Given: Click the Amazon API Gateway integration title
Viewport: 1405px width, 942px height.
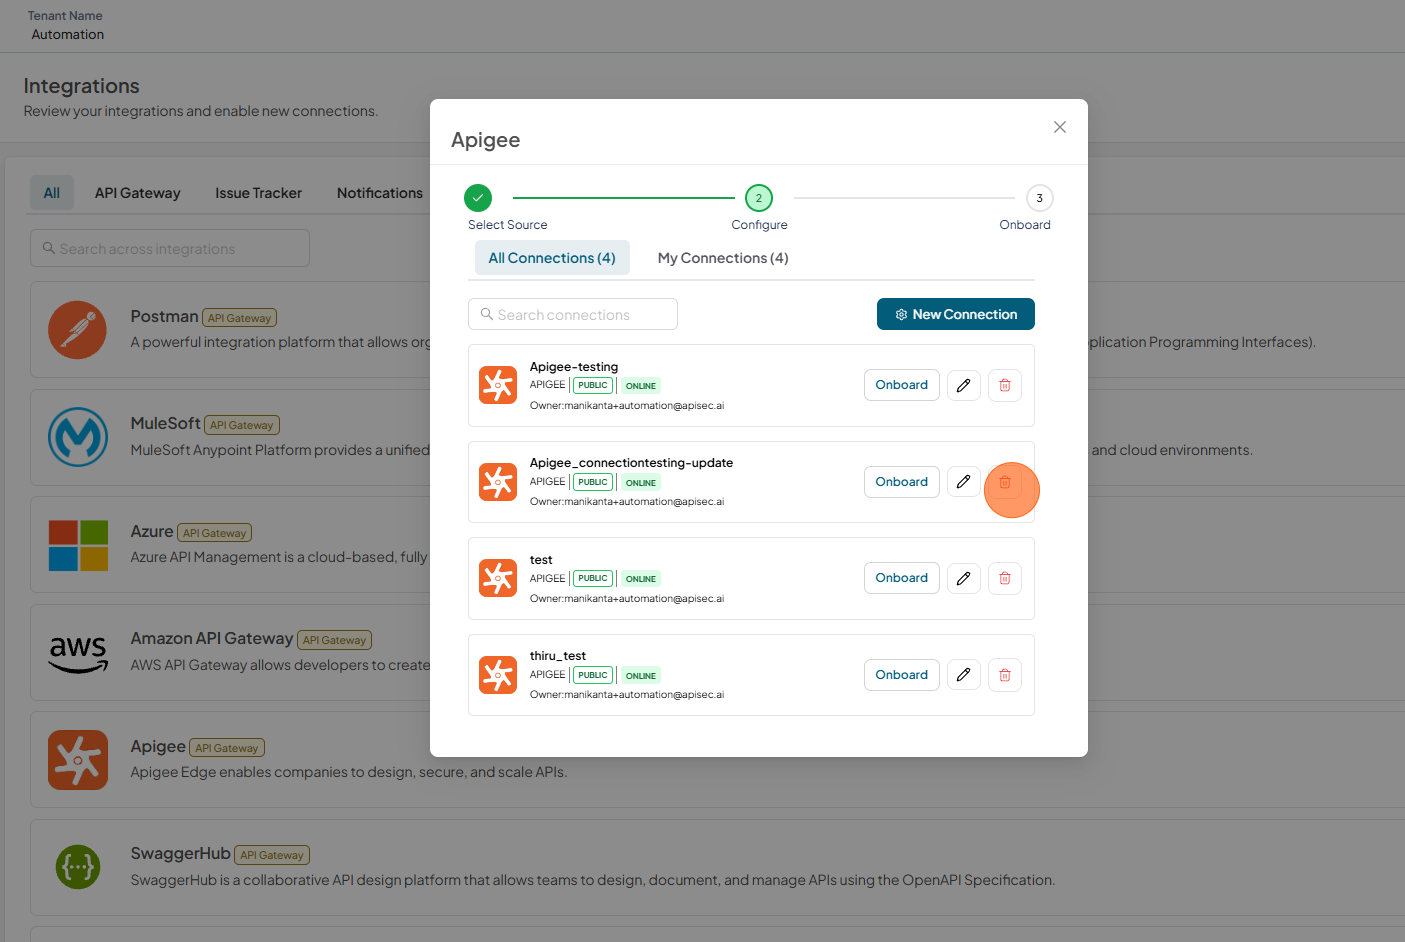Looking at the screenshot, I should 212,639.
